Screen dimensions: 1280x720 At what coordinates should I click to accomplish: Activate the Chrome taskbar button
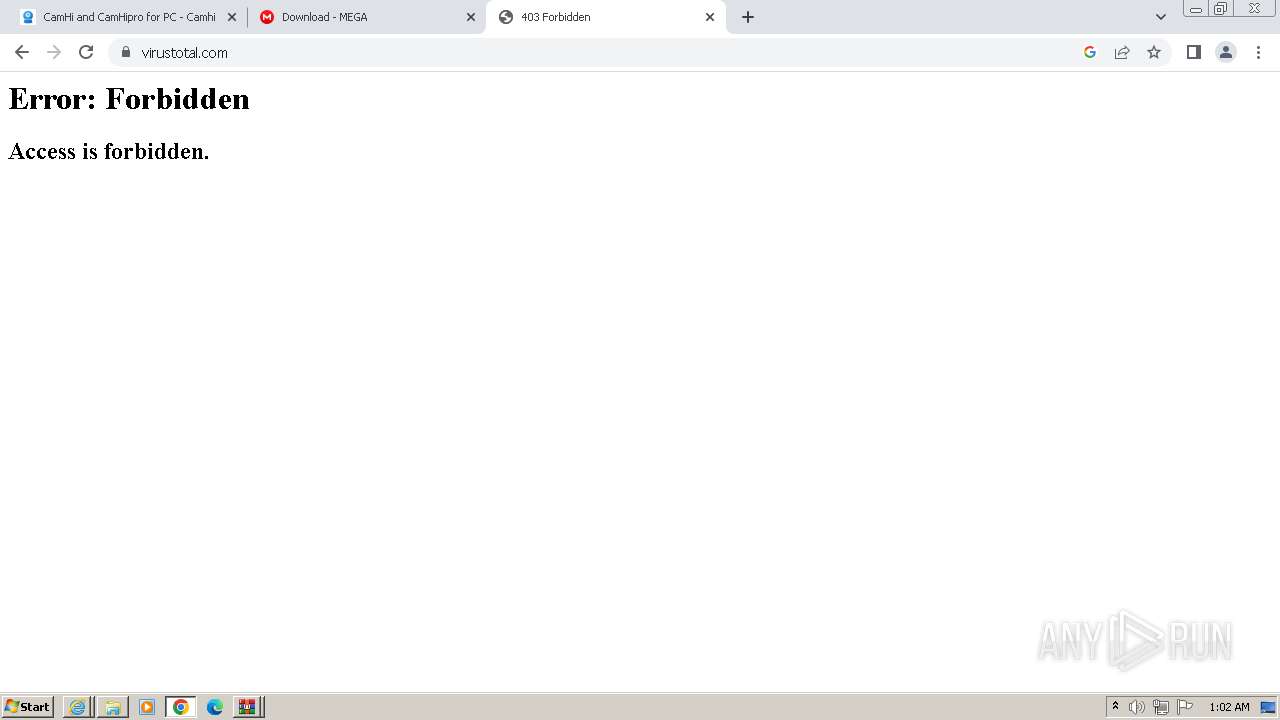click(x=181, y=707)
